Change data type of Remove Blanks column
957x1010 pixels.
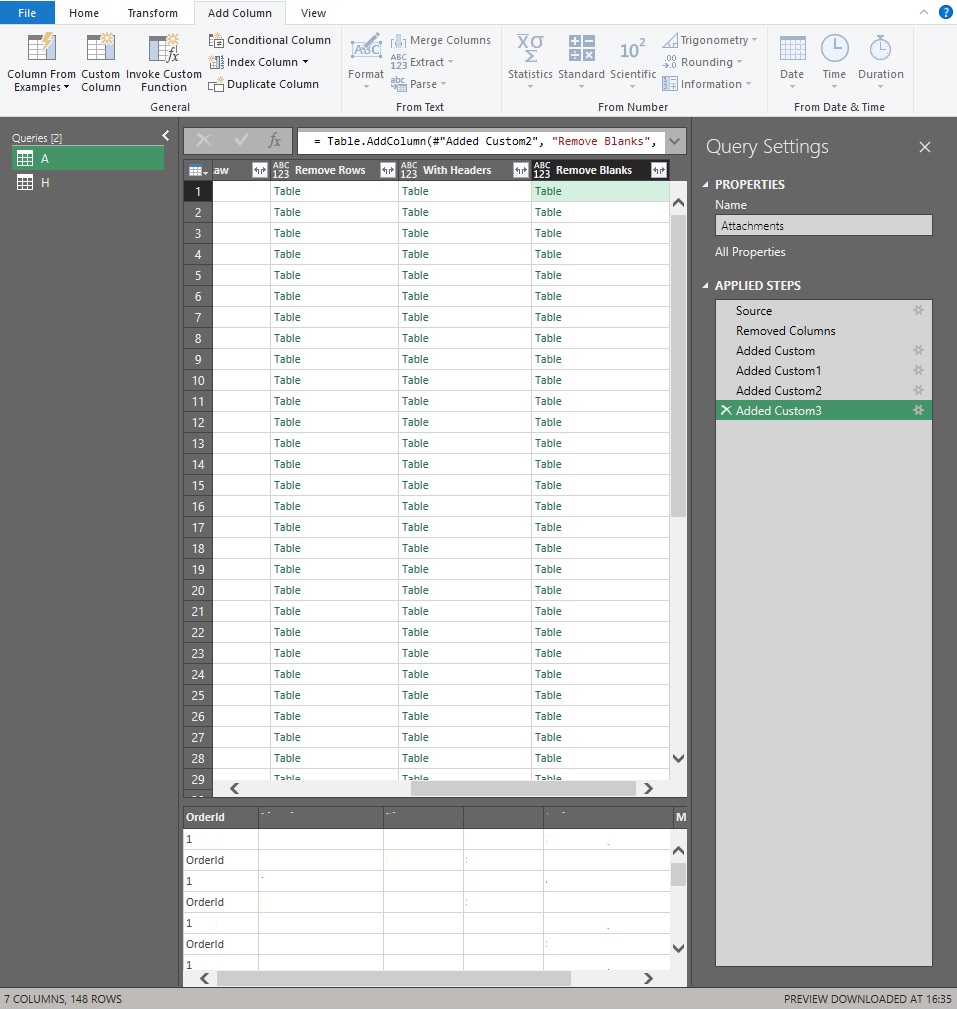(542, 170)
